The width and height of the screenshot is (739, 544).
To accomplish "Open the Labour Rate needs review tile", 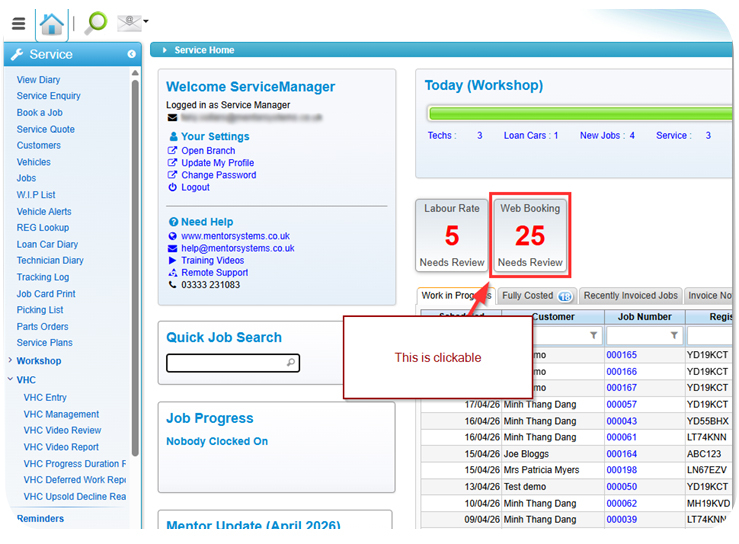I will point(452,235).
